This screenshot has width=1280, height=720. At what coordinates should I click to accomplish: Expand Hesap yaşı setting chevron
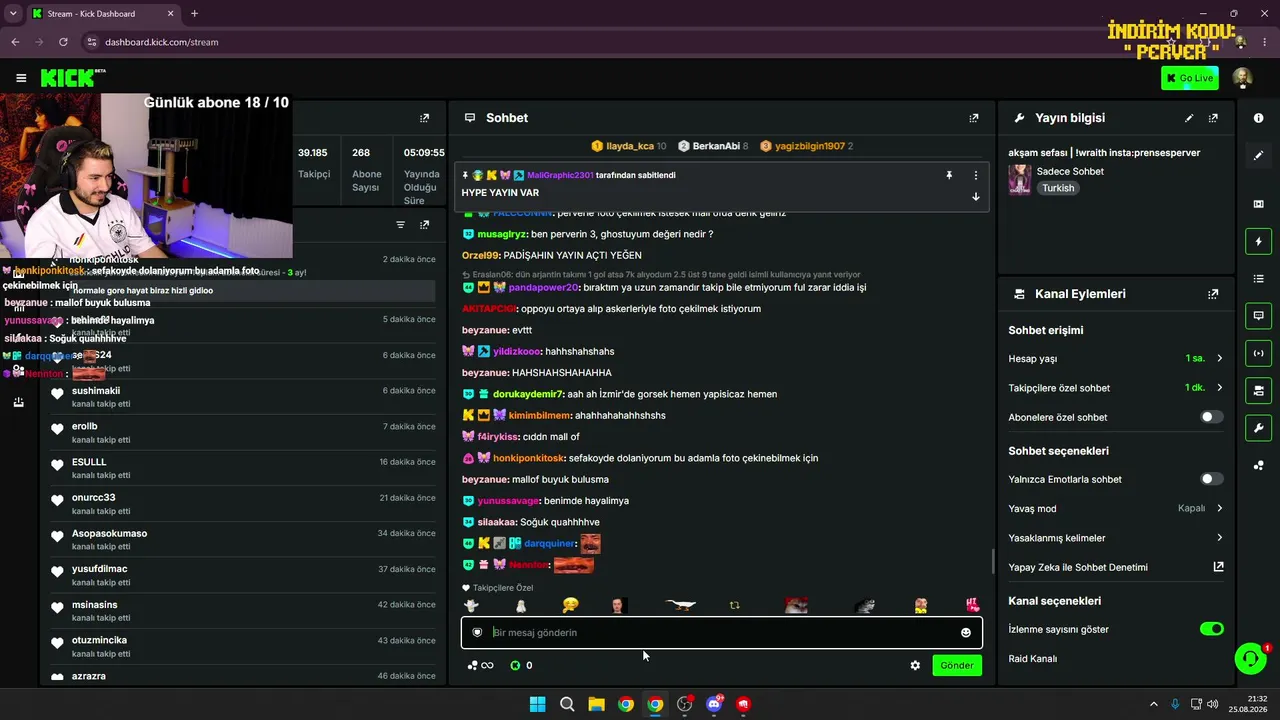pyautogui.click(x=1219, y=358)
